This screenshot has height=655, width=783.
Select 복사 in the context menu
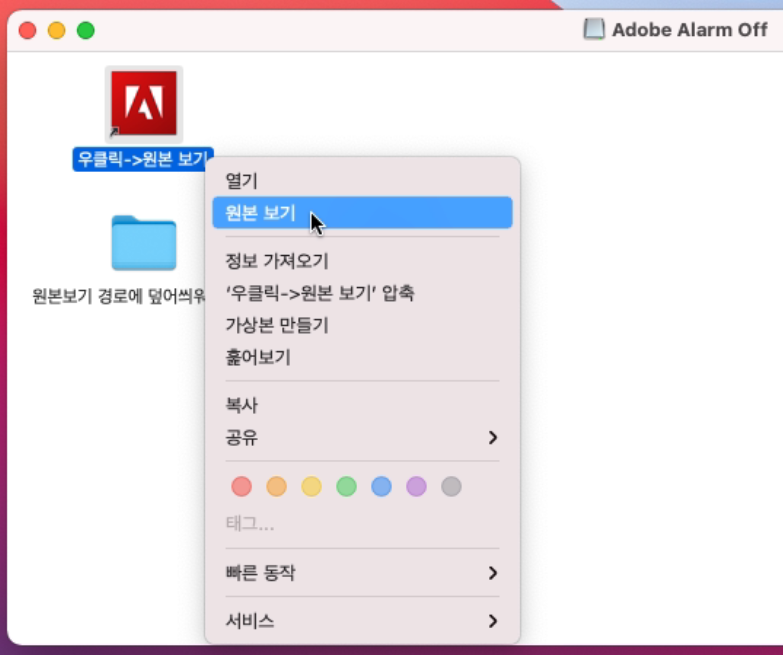point(363,405)
